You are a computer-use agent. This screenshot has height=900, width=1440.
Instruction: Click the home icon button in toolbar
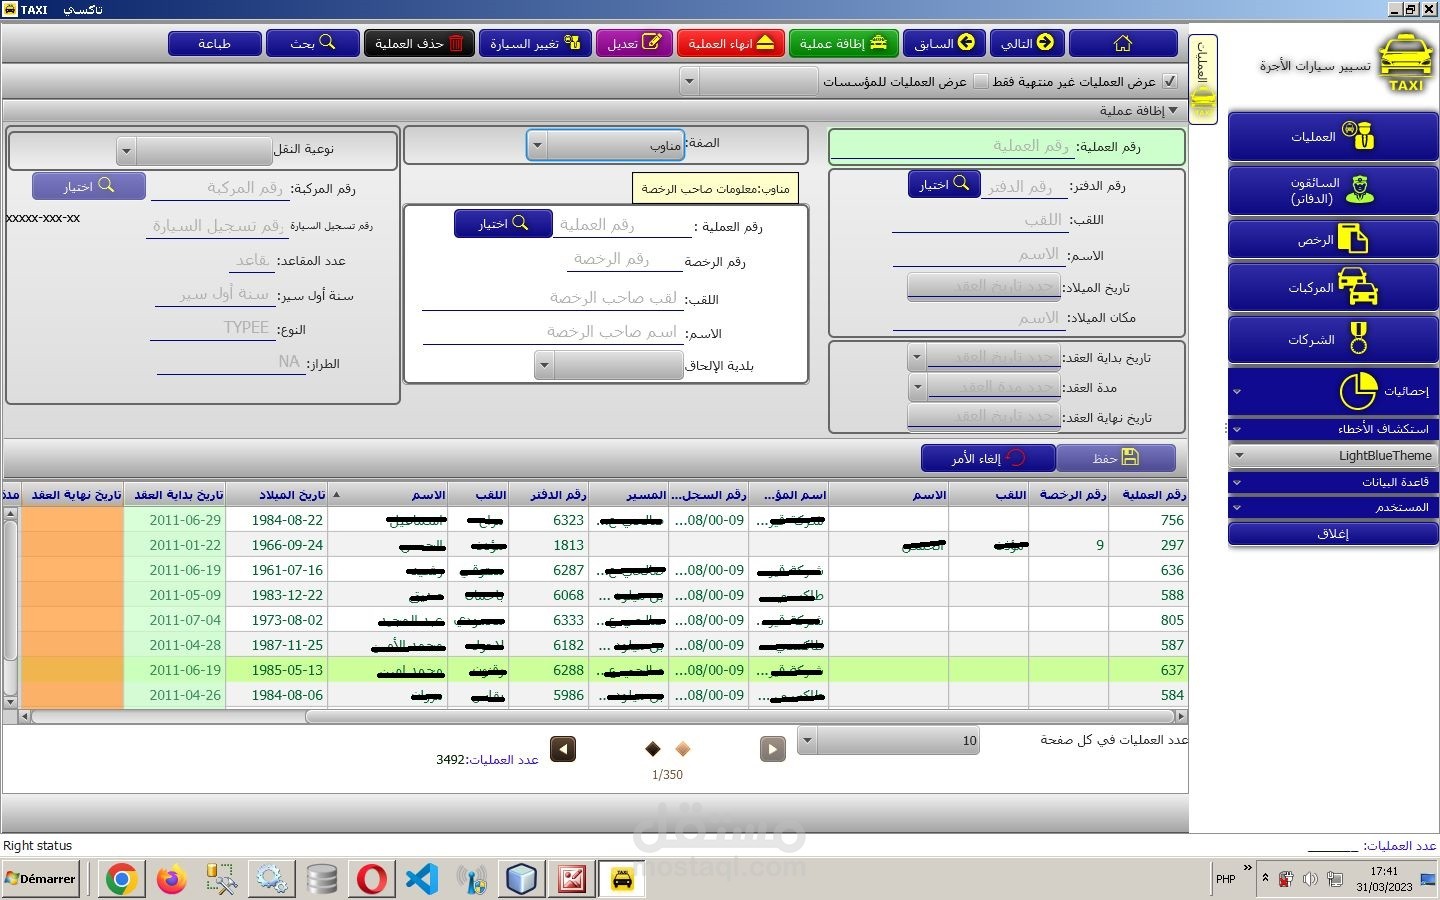1123,43
